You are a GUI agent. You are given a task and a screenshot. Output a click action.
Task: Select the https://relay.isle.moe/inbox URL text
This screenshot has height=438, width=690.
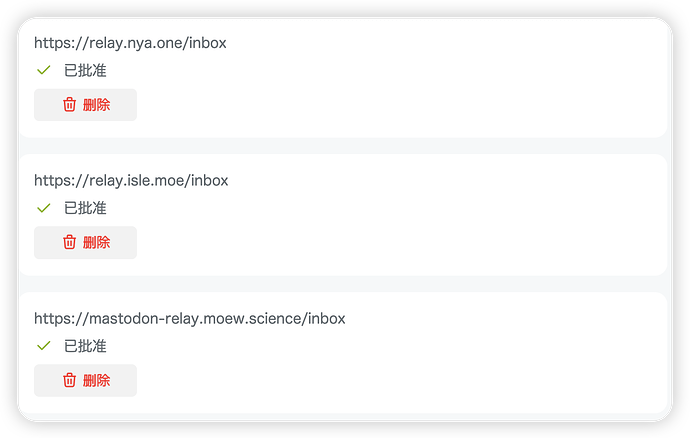(x=131, y=180)
